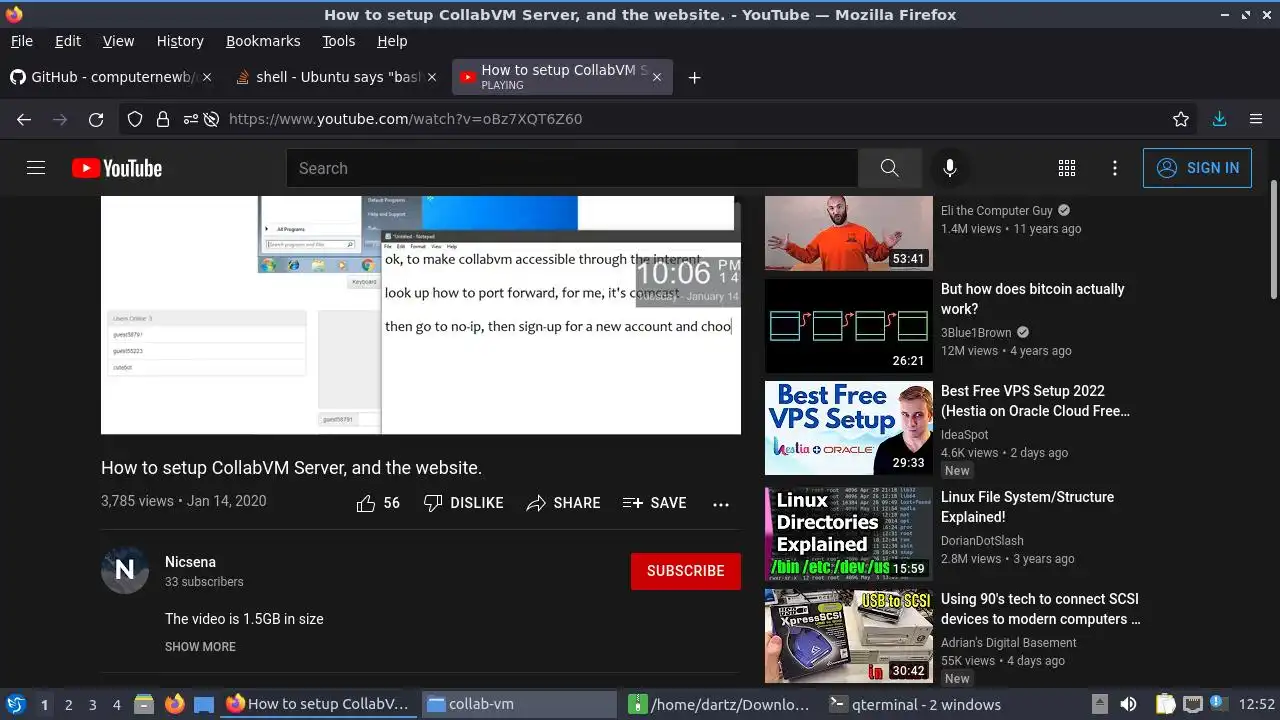Click the browser forward arrow
Viewport: 1280px width, 720px height.
(x=60, y=119)
